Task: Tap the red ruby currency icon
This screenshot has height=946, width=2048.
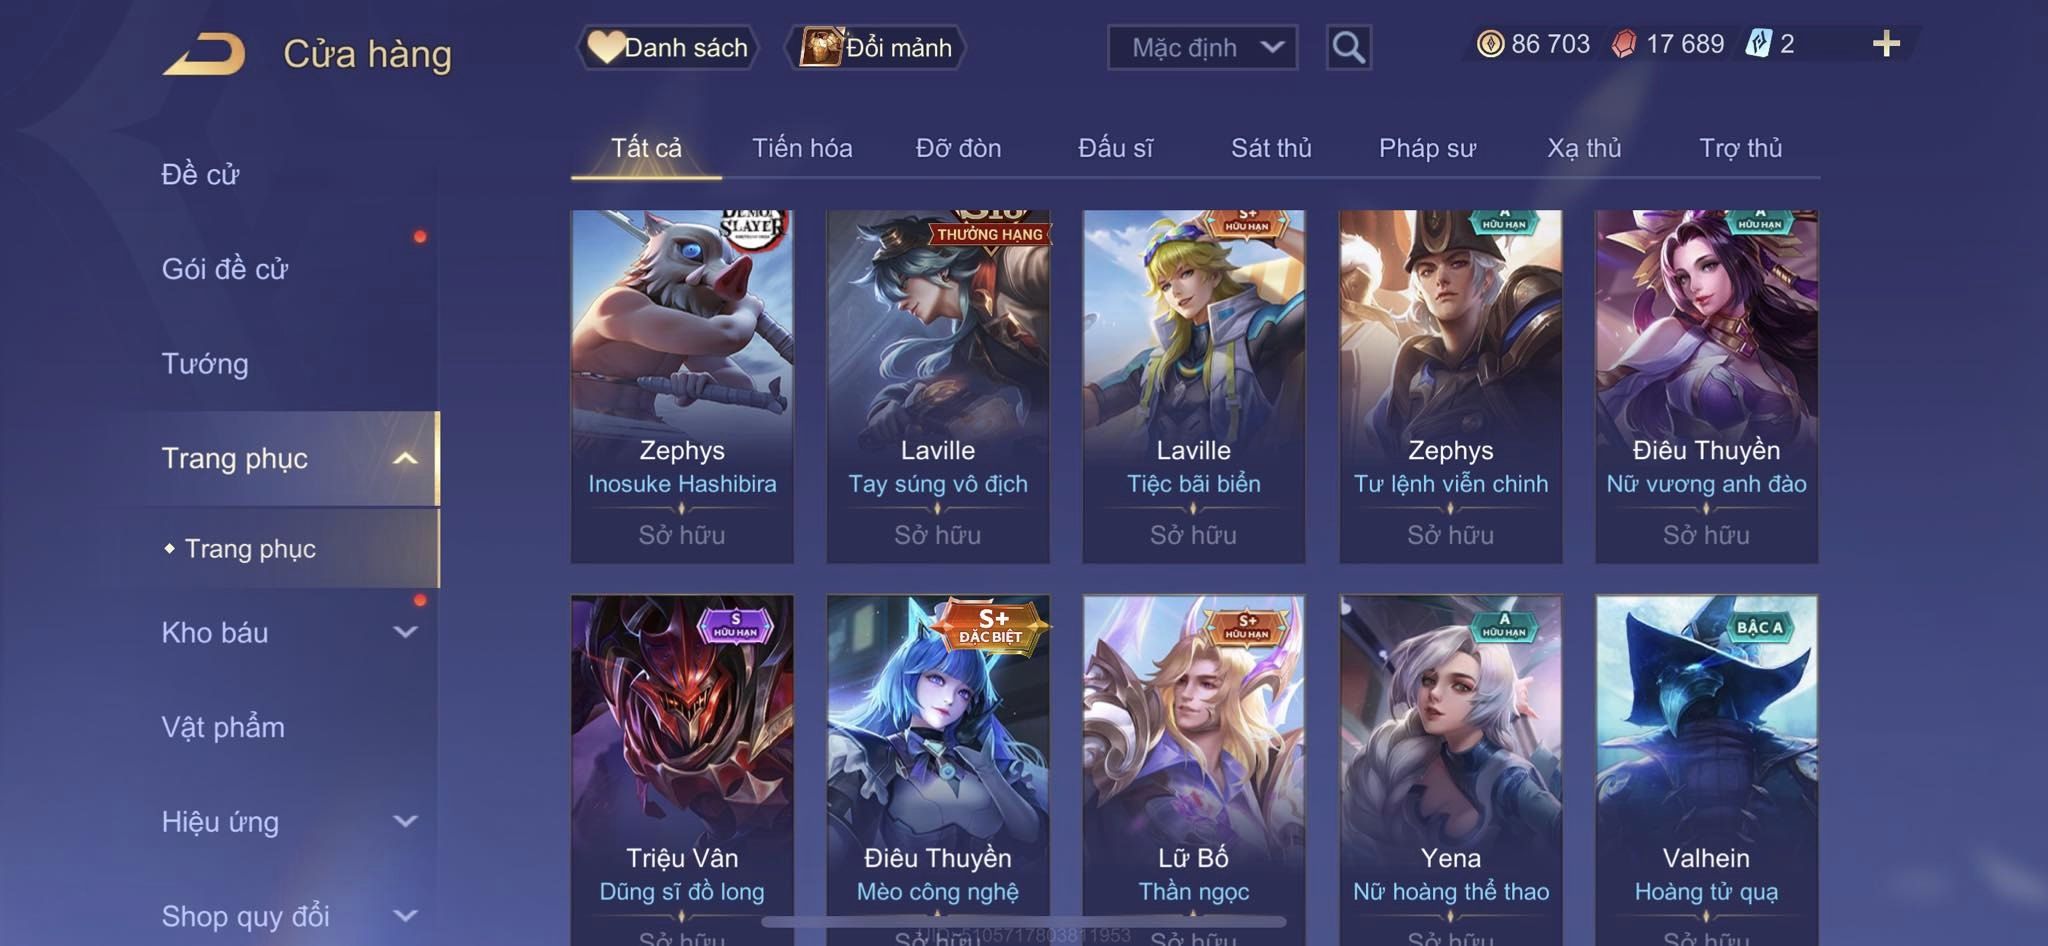Action: tap(1624, 44)
